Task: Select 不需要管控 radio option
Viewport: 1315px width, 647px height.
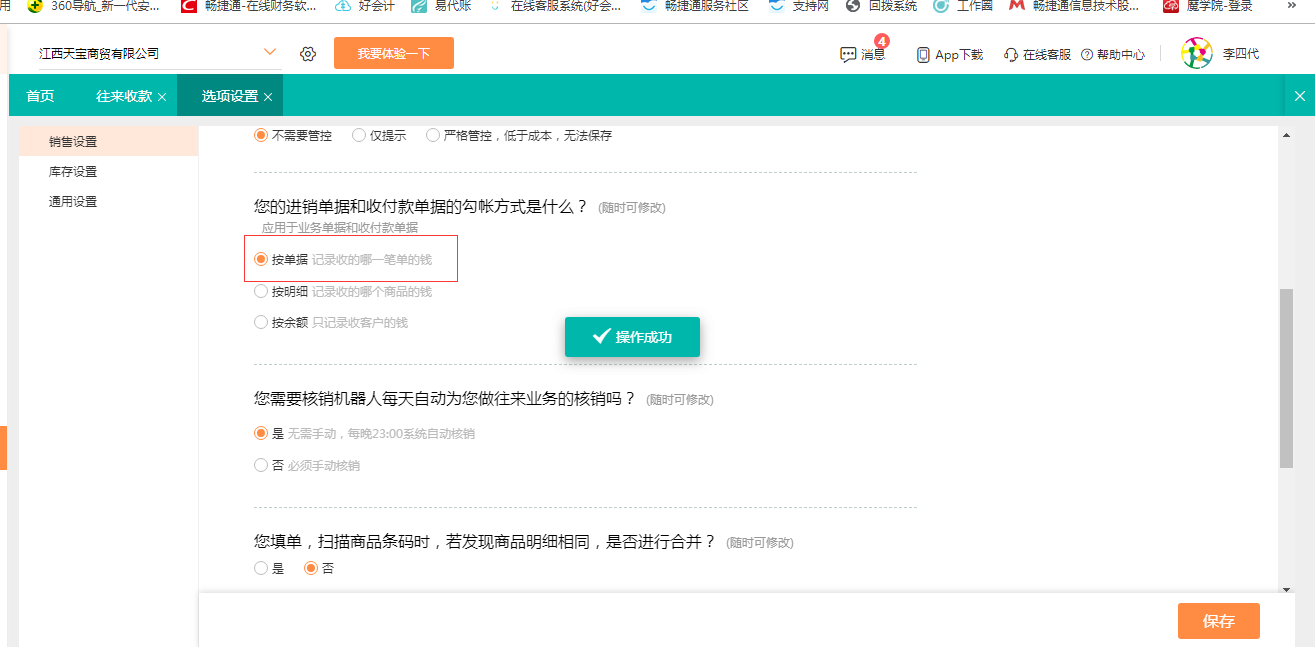Action: [261, 135]
